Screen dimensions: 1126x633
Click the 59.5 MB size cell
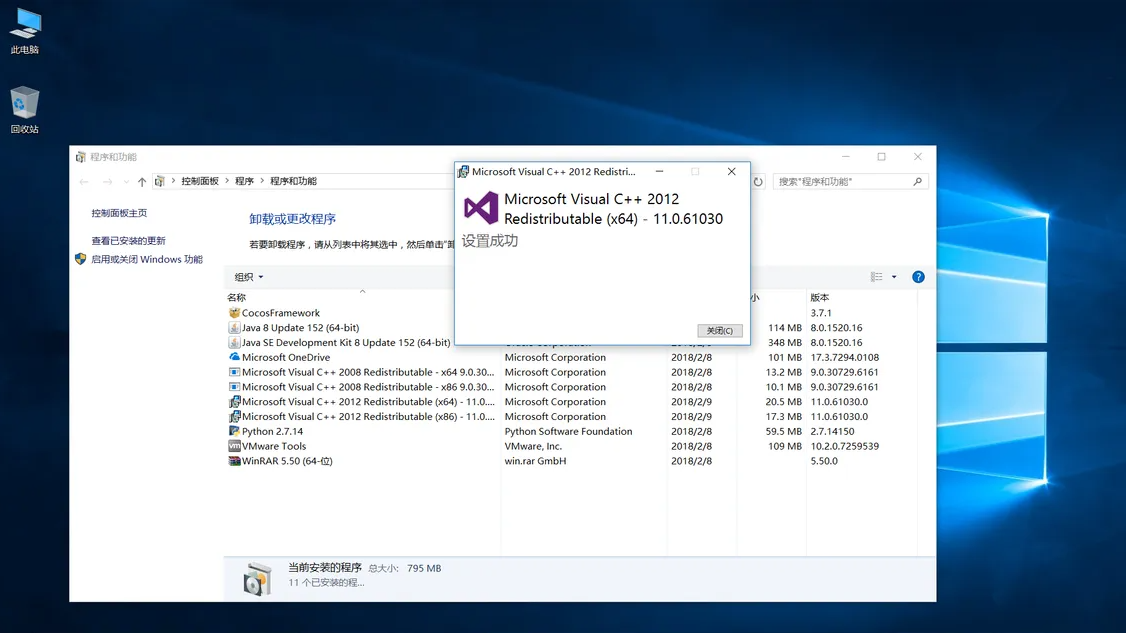[x=783, y=431]
